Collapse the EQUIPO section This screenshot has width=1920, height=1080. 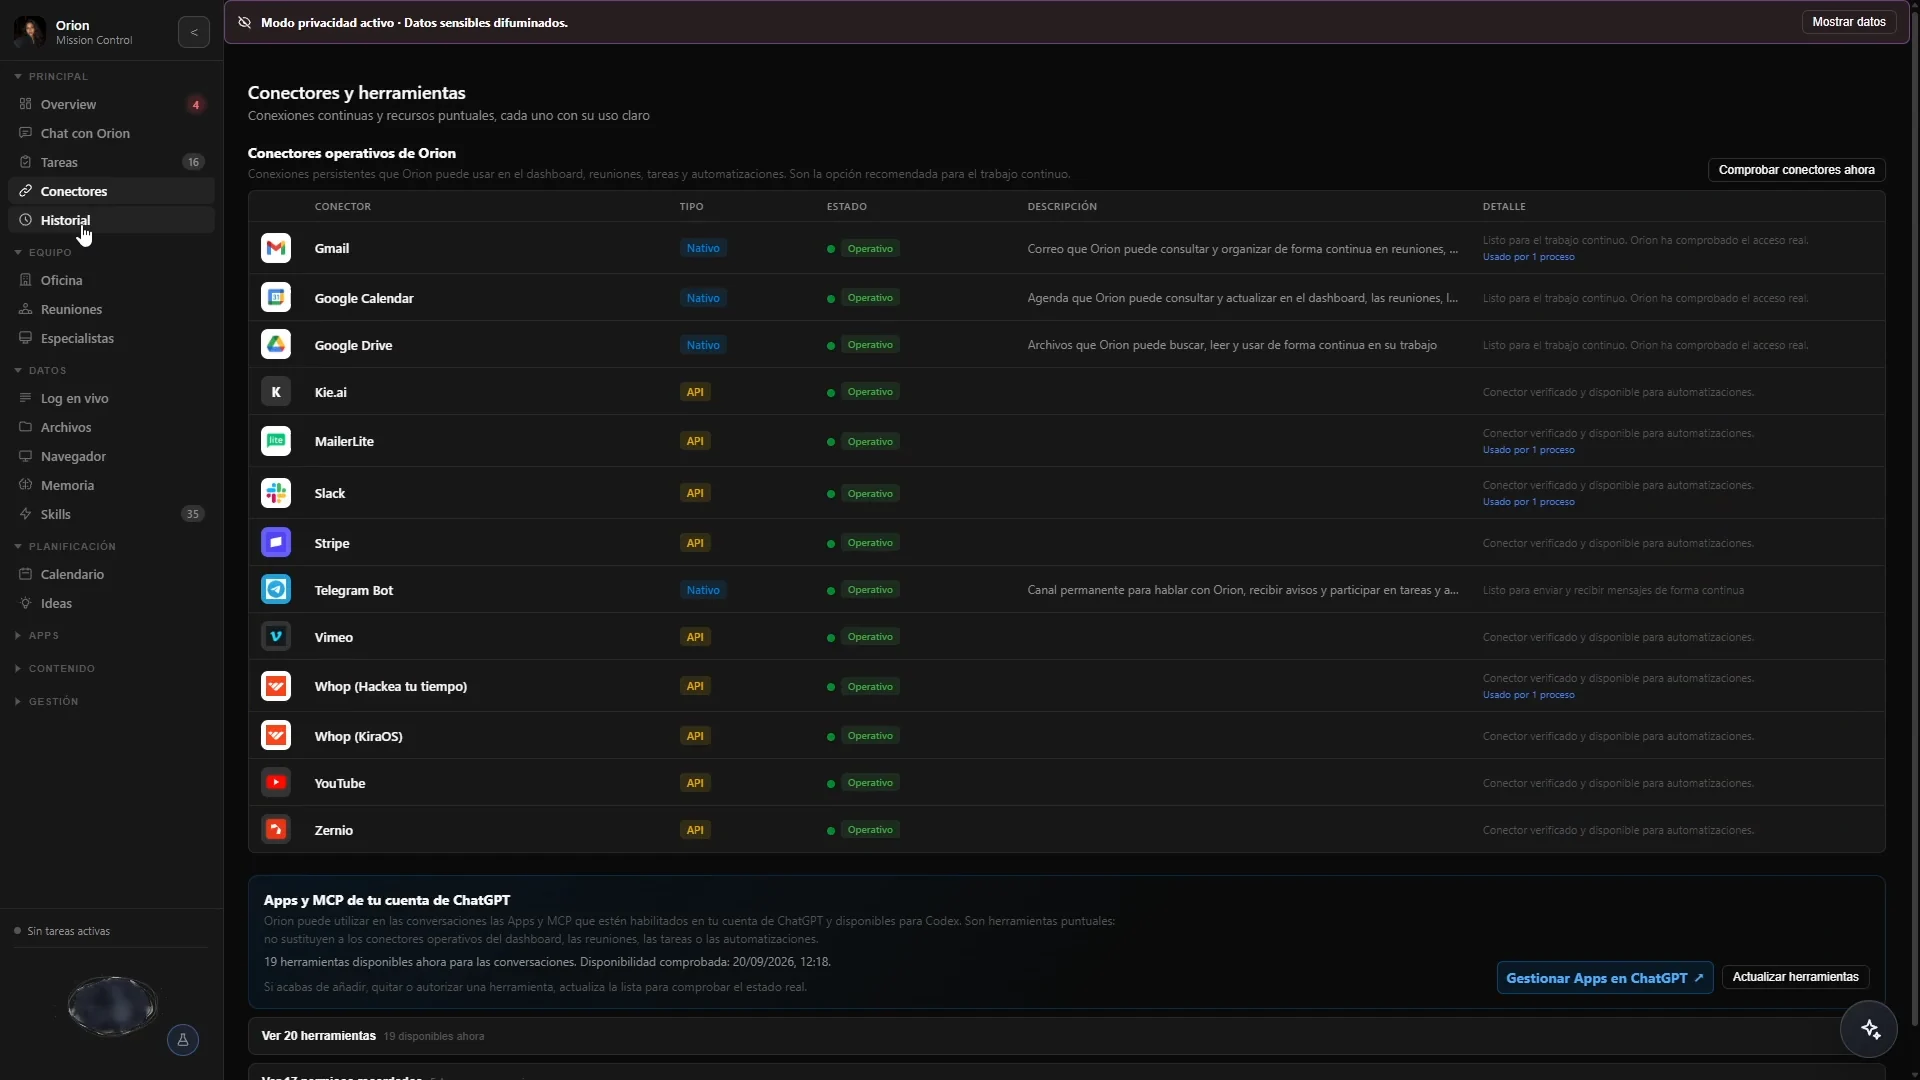(43, 252)
